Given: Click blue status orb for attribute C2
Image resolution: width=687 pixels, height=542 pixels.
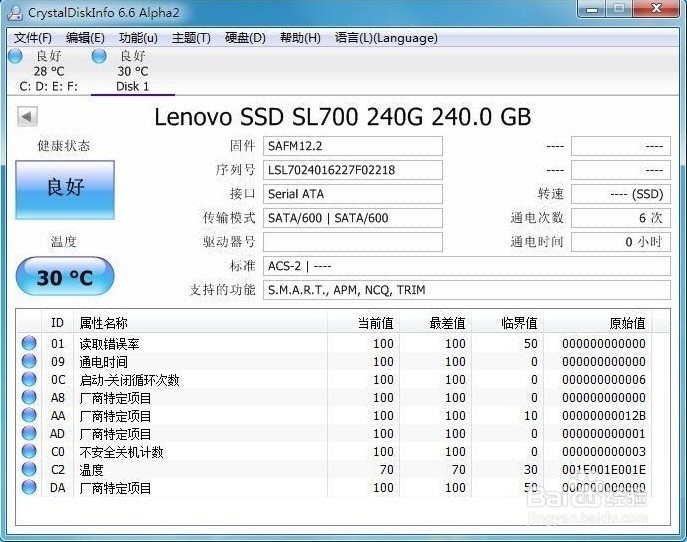Looking at the screenshot, I should [29, 469].
